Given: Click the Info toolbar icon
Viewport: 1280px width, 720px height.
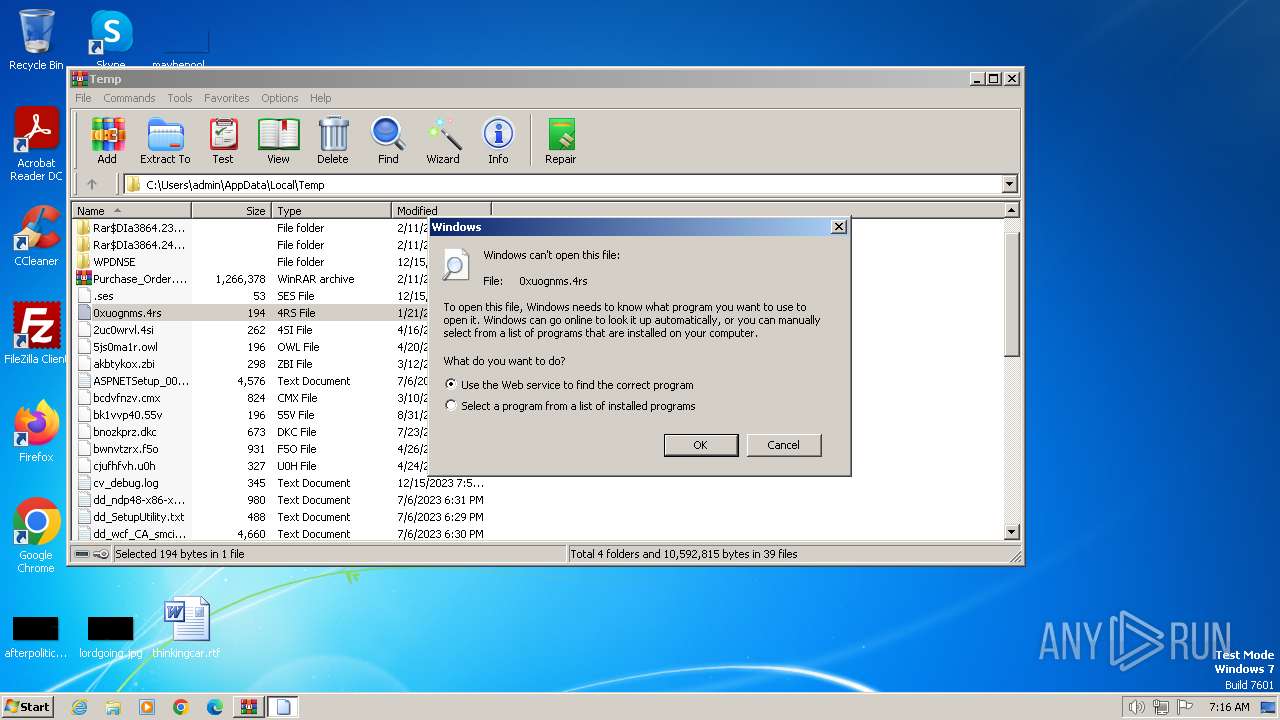Looking at the screenshot, I should [498, 141].
